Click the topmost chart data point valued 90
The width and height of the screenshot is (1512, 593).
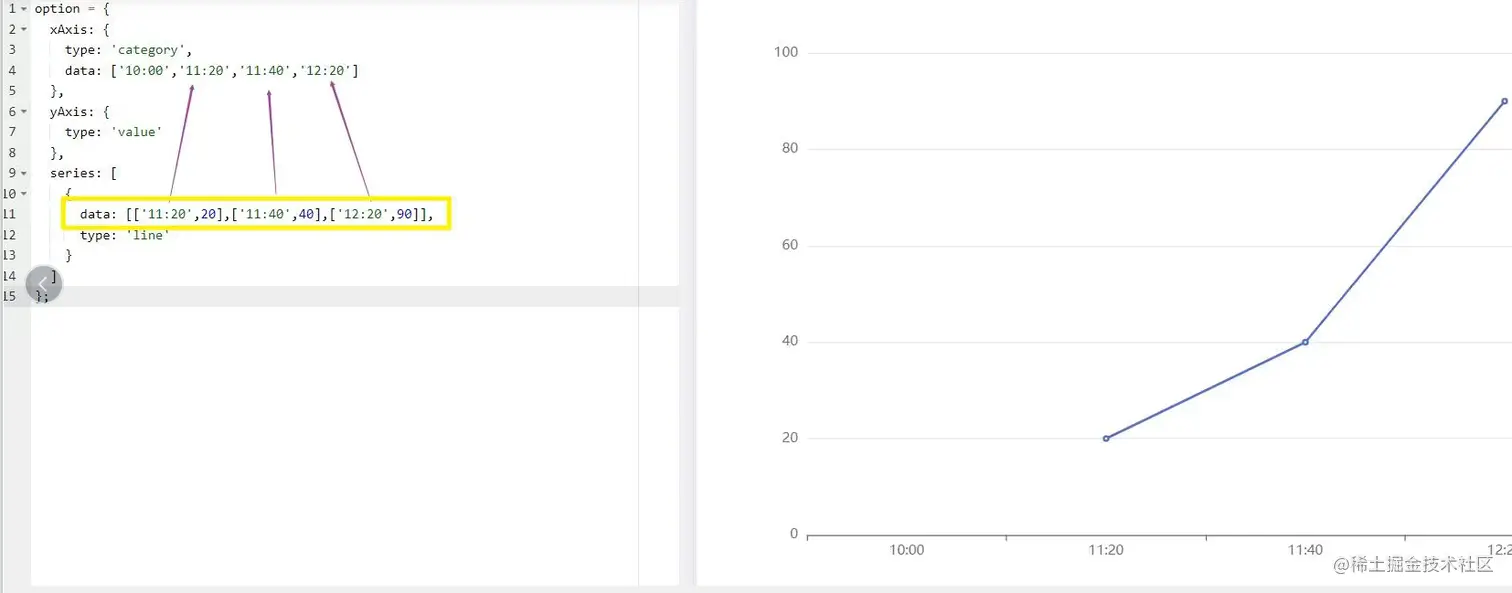point(1504,101)
